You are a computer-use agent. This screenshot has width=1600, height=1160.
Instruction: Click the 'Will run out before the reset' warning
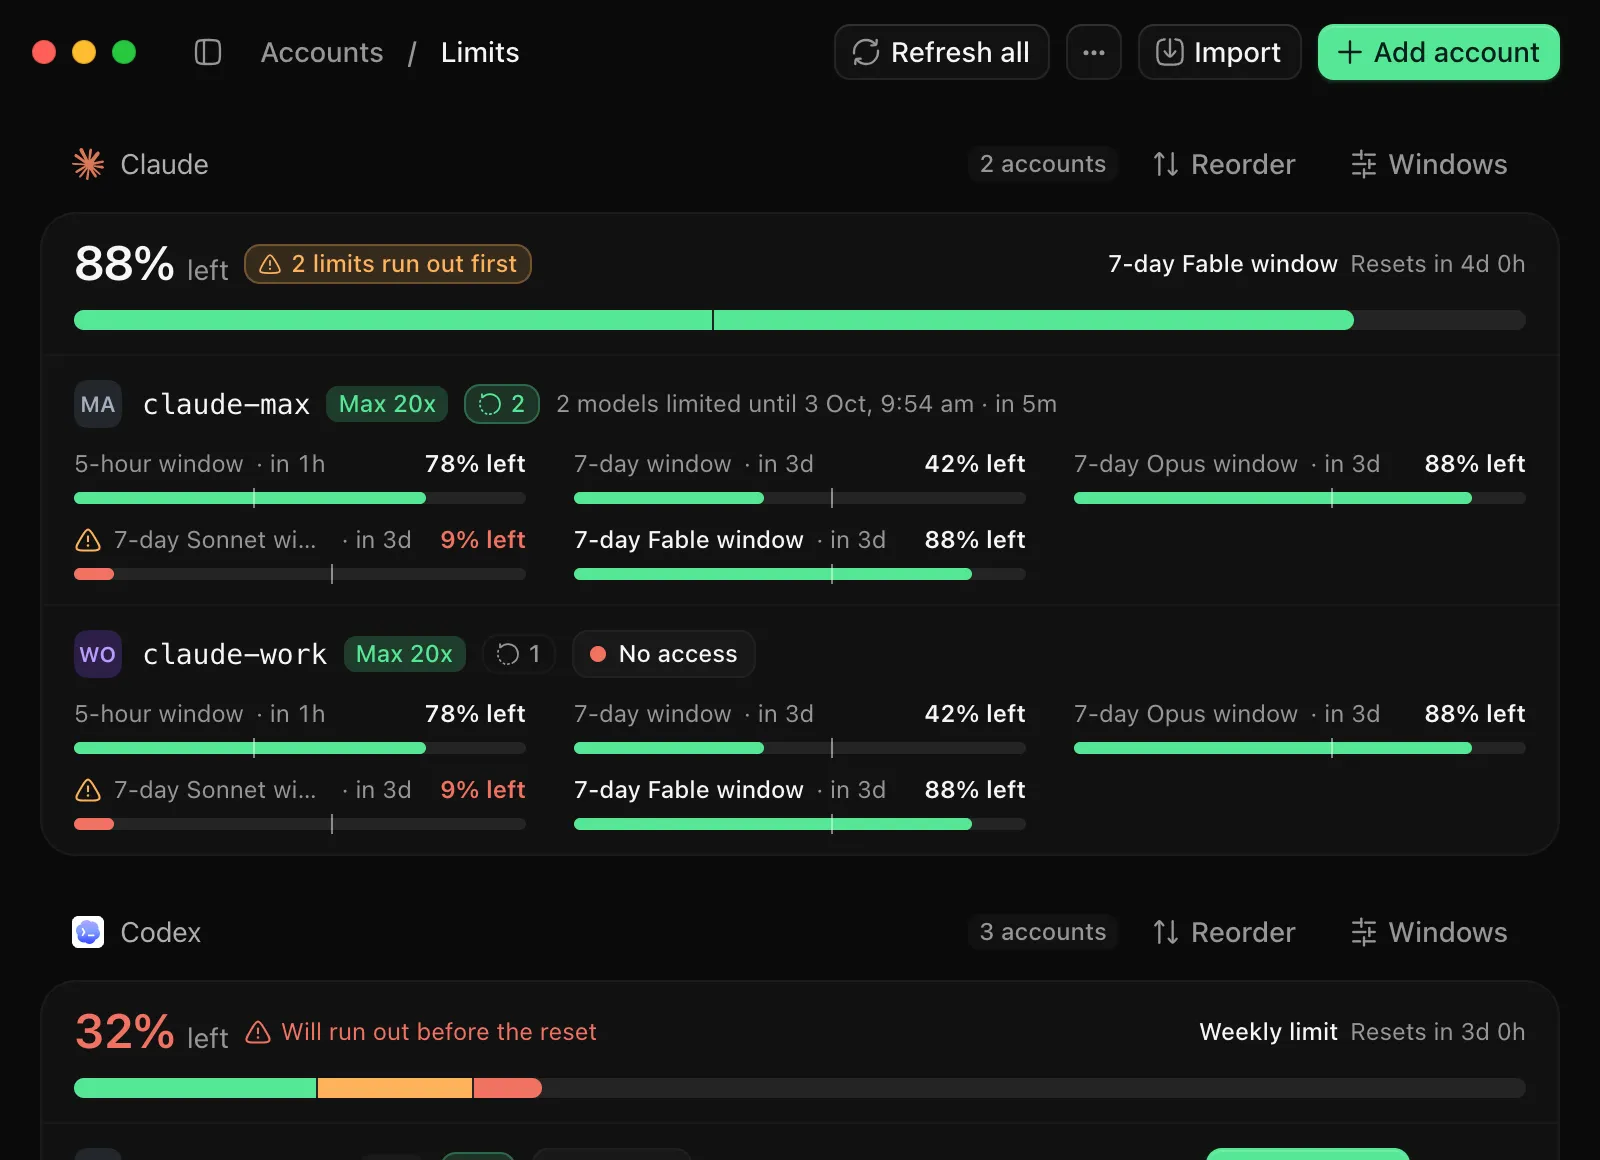coord(421,1032)
